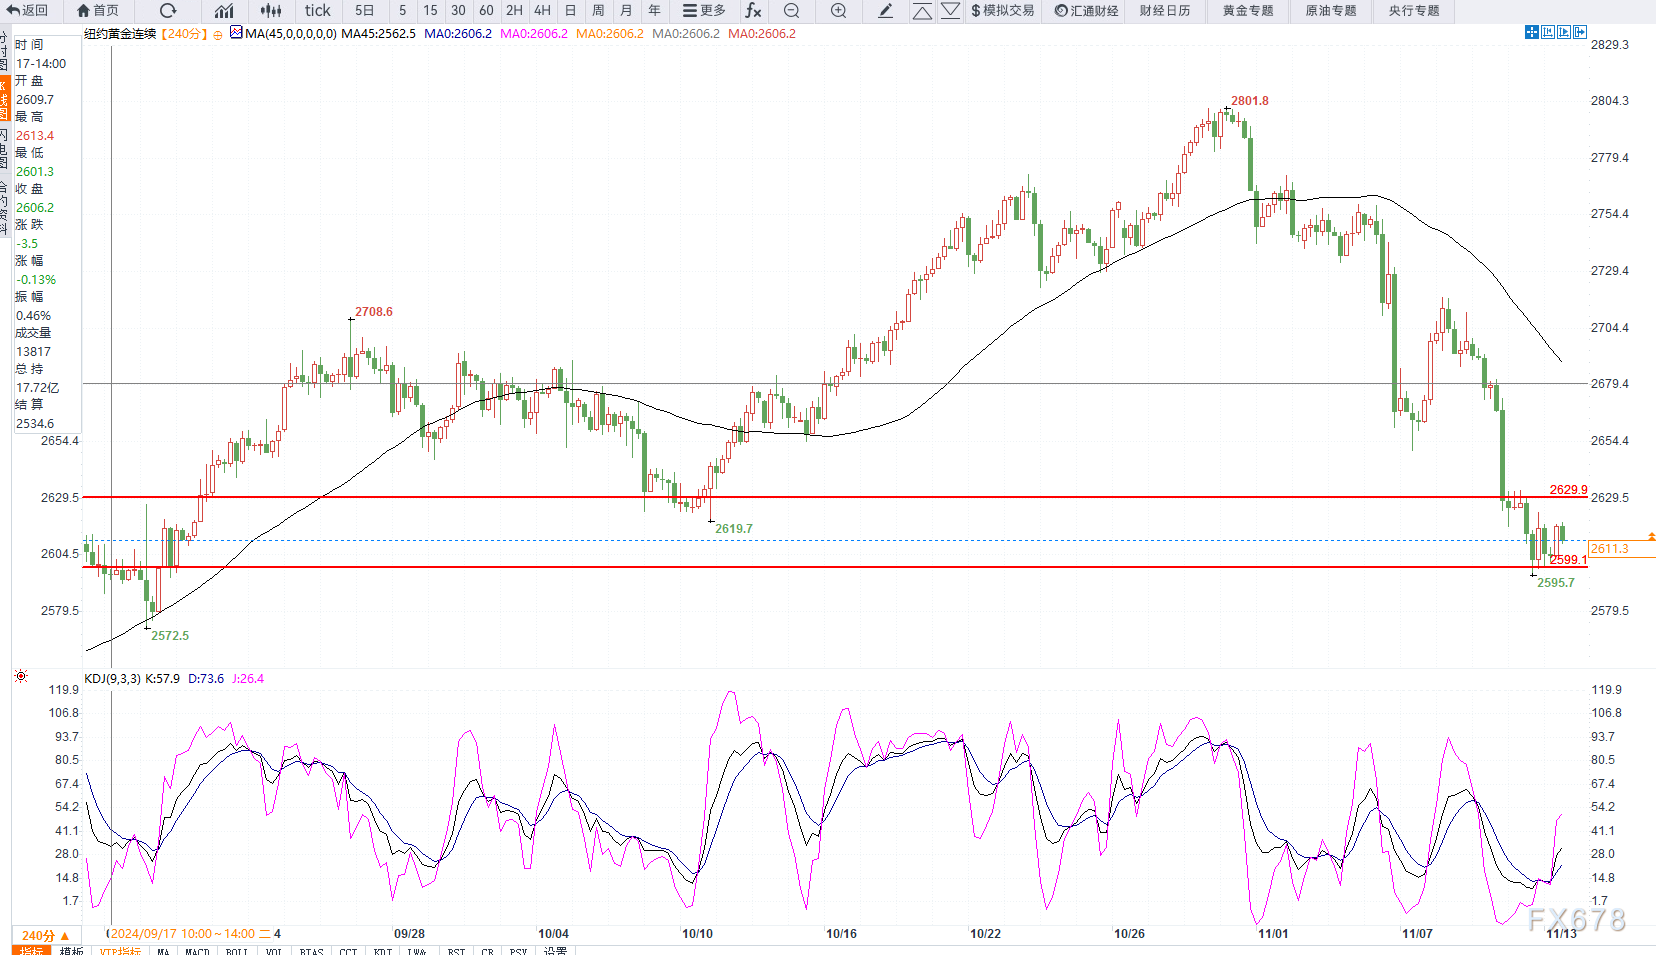Toggle the first blue chart layout icon
The height and width of the screenshot is (955, 1656).
(x=1531, y=33)
